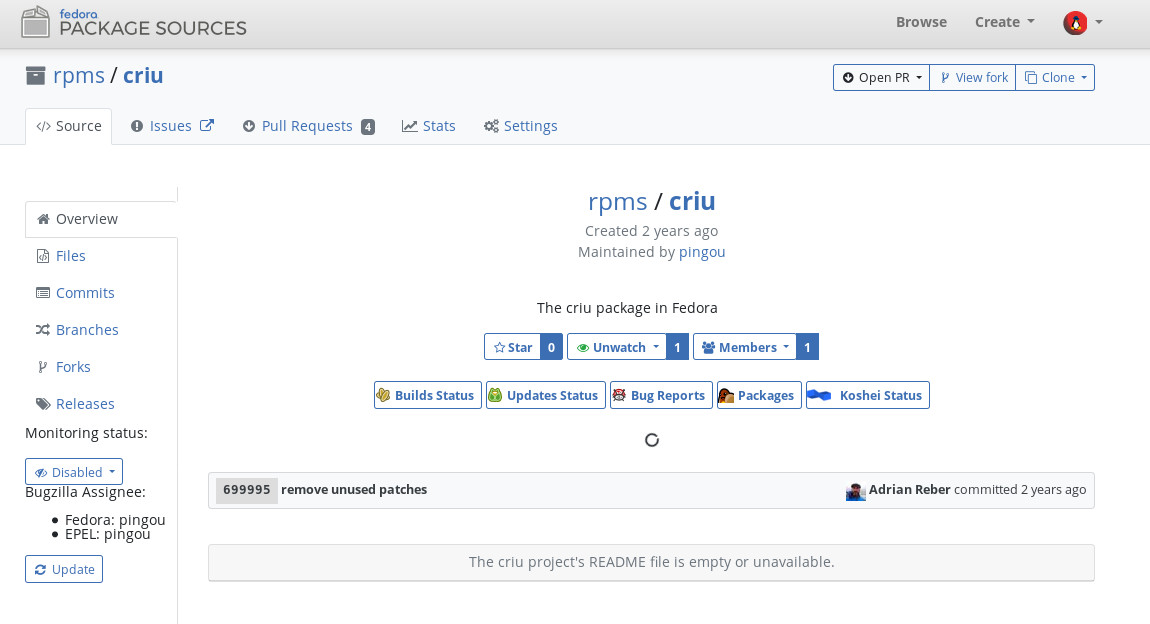Click the Files document icon
Screen dimensions: 1150x624
(43, 256)
